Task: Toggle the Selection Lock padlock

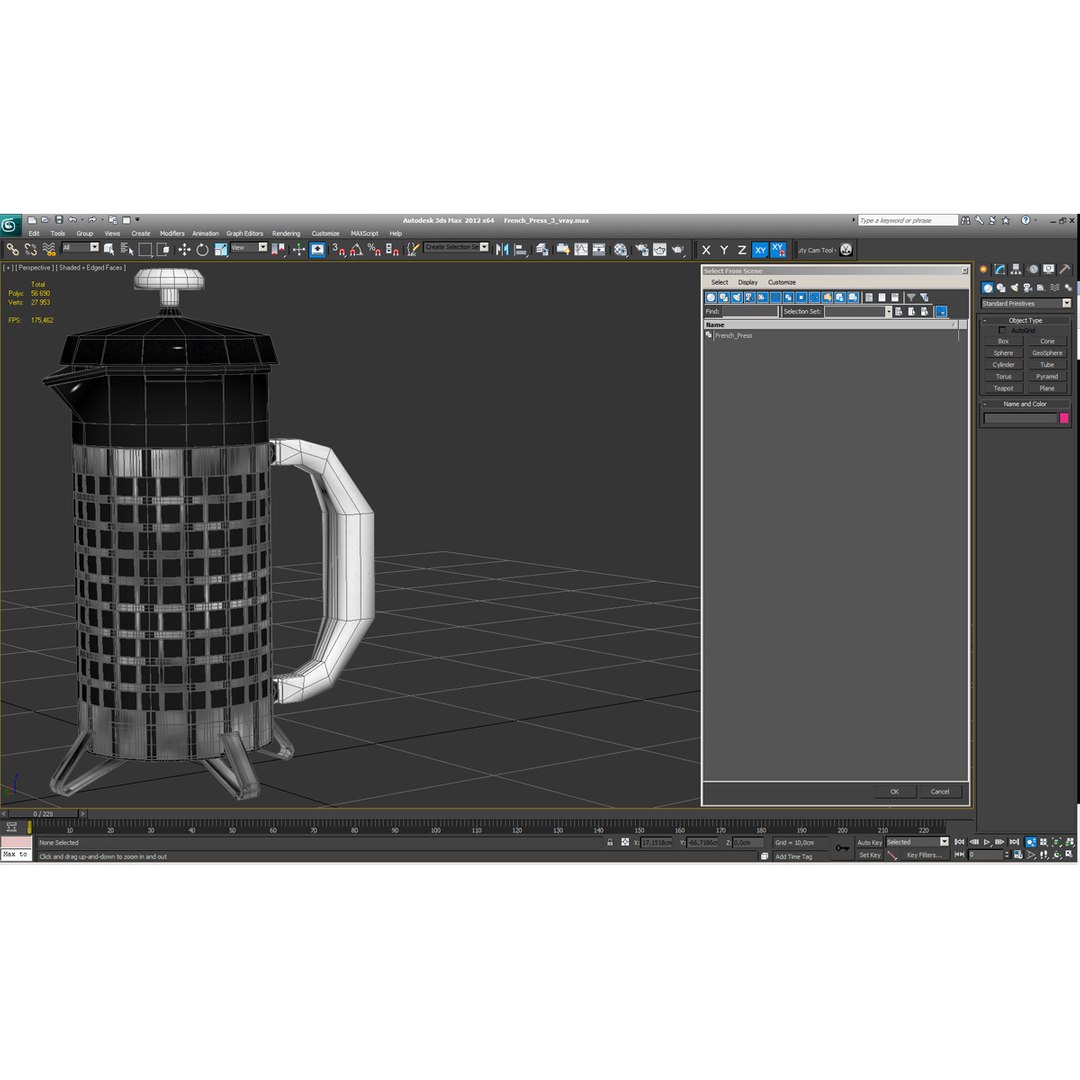Action: [610, 842]
